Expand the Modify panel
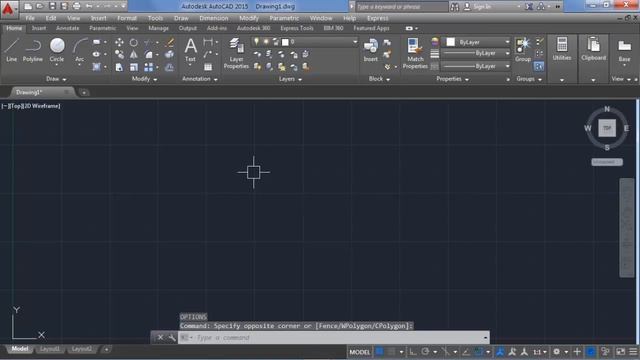 coord(144,79)
